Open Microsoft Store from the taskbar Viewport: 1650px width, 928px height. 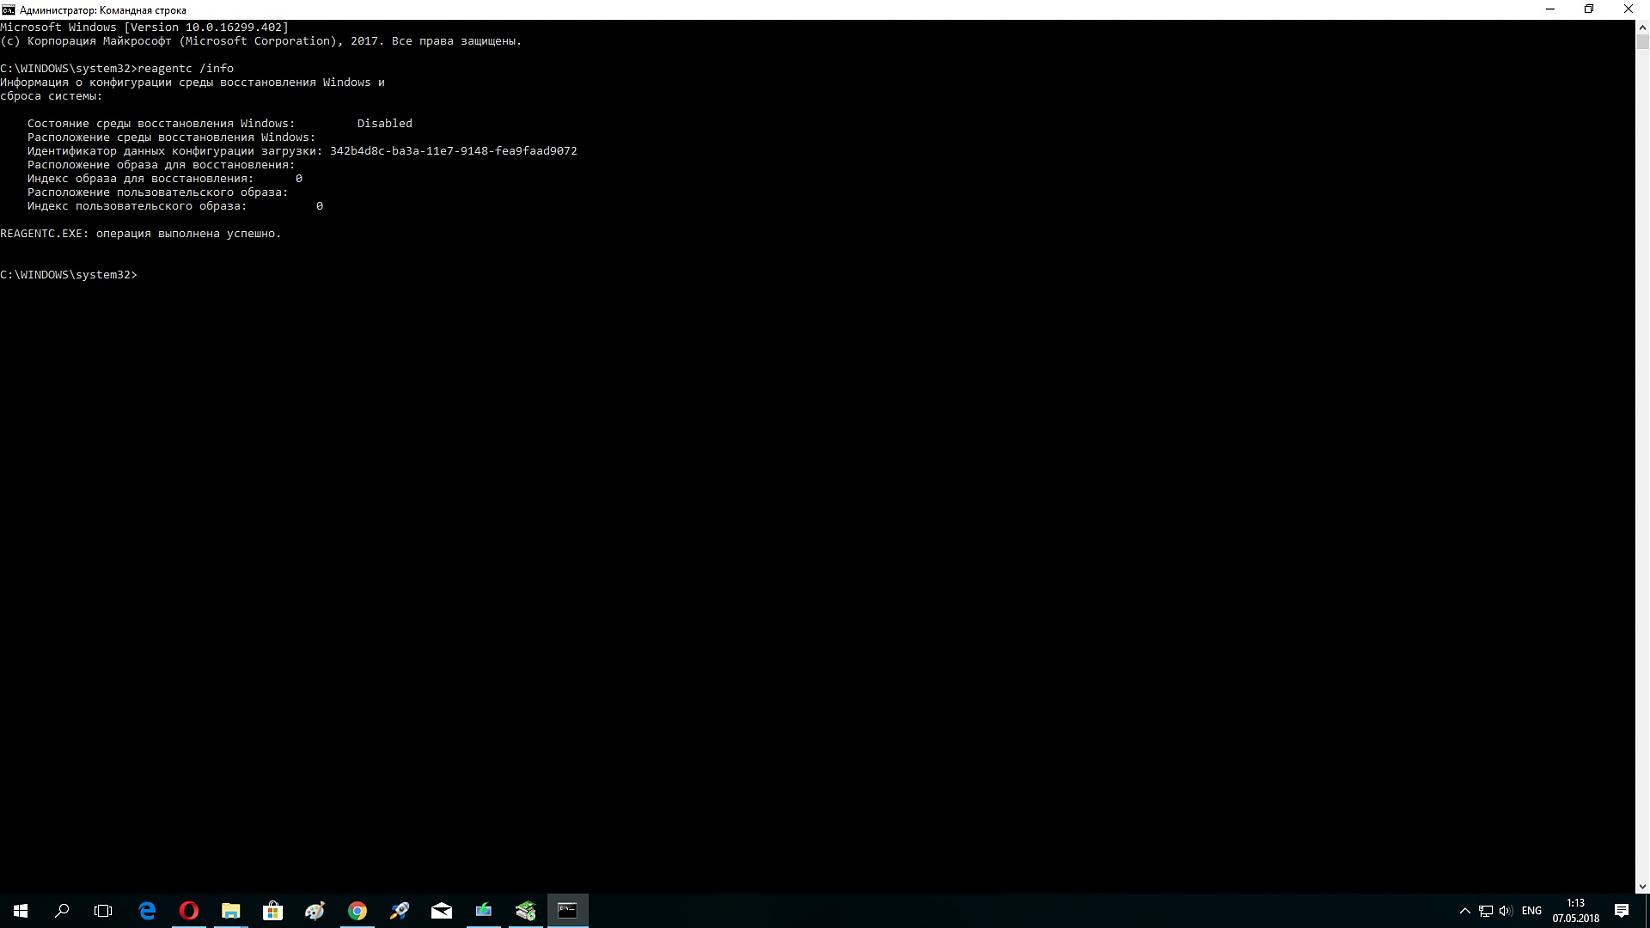273,911
